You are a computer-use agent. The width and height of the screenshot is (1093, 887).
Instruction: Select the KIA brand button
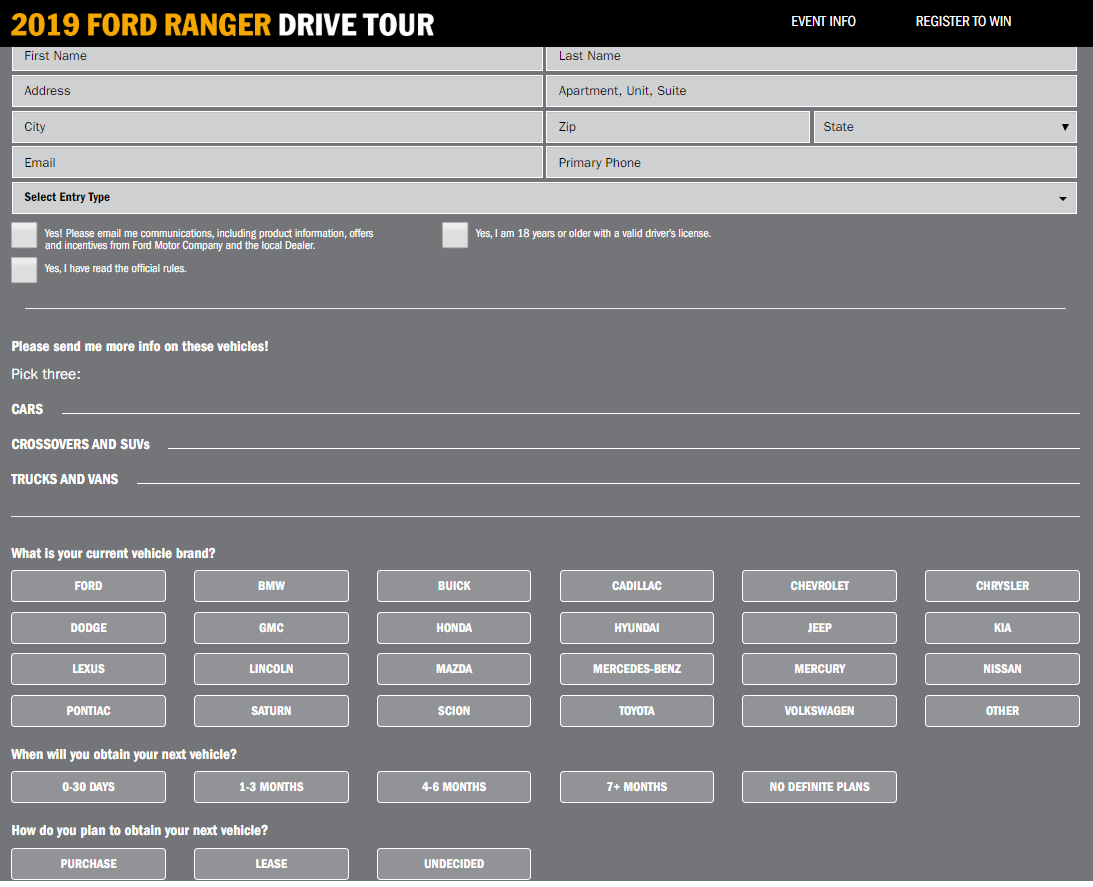pyautogui.click(x=1002, y=628)
